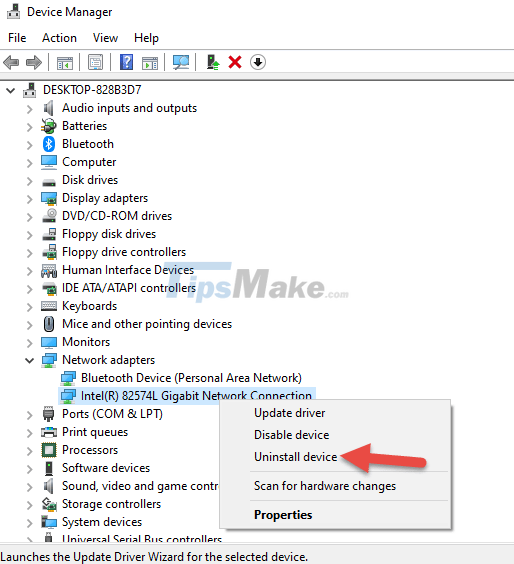Viewport: 514px width, 564px height.
Task: Choose Disable device from the context menu
Action: point(335,435)
